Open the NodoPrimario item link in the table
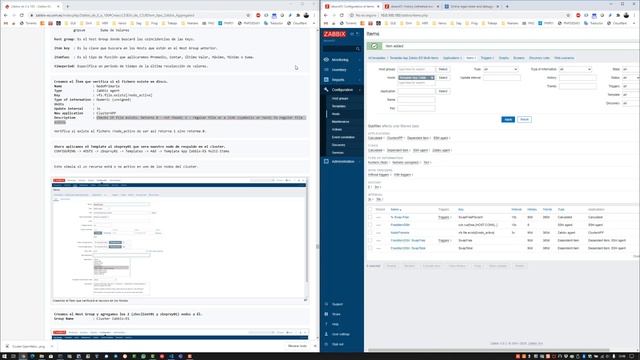This screenshot has height=360, width=640. point(400,233)
